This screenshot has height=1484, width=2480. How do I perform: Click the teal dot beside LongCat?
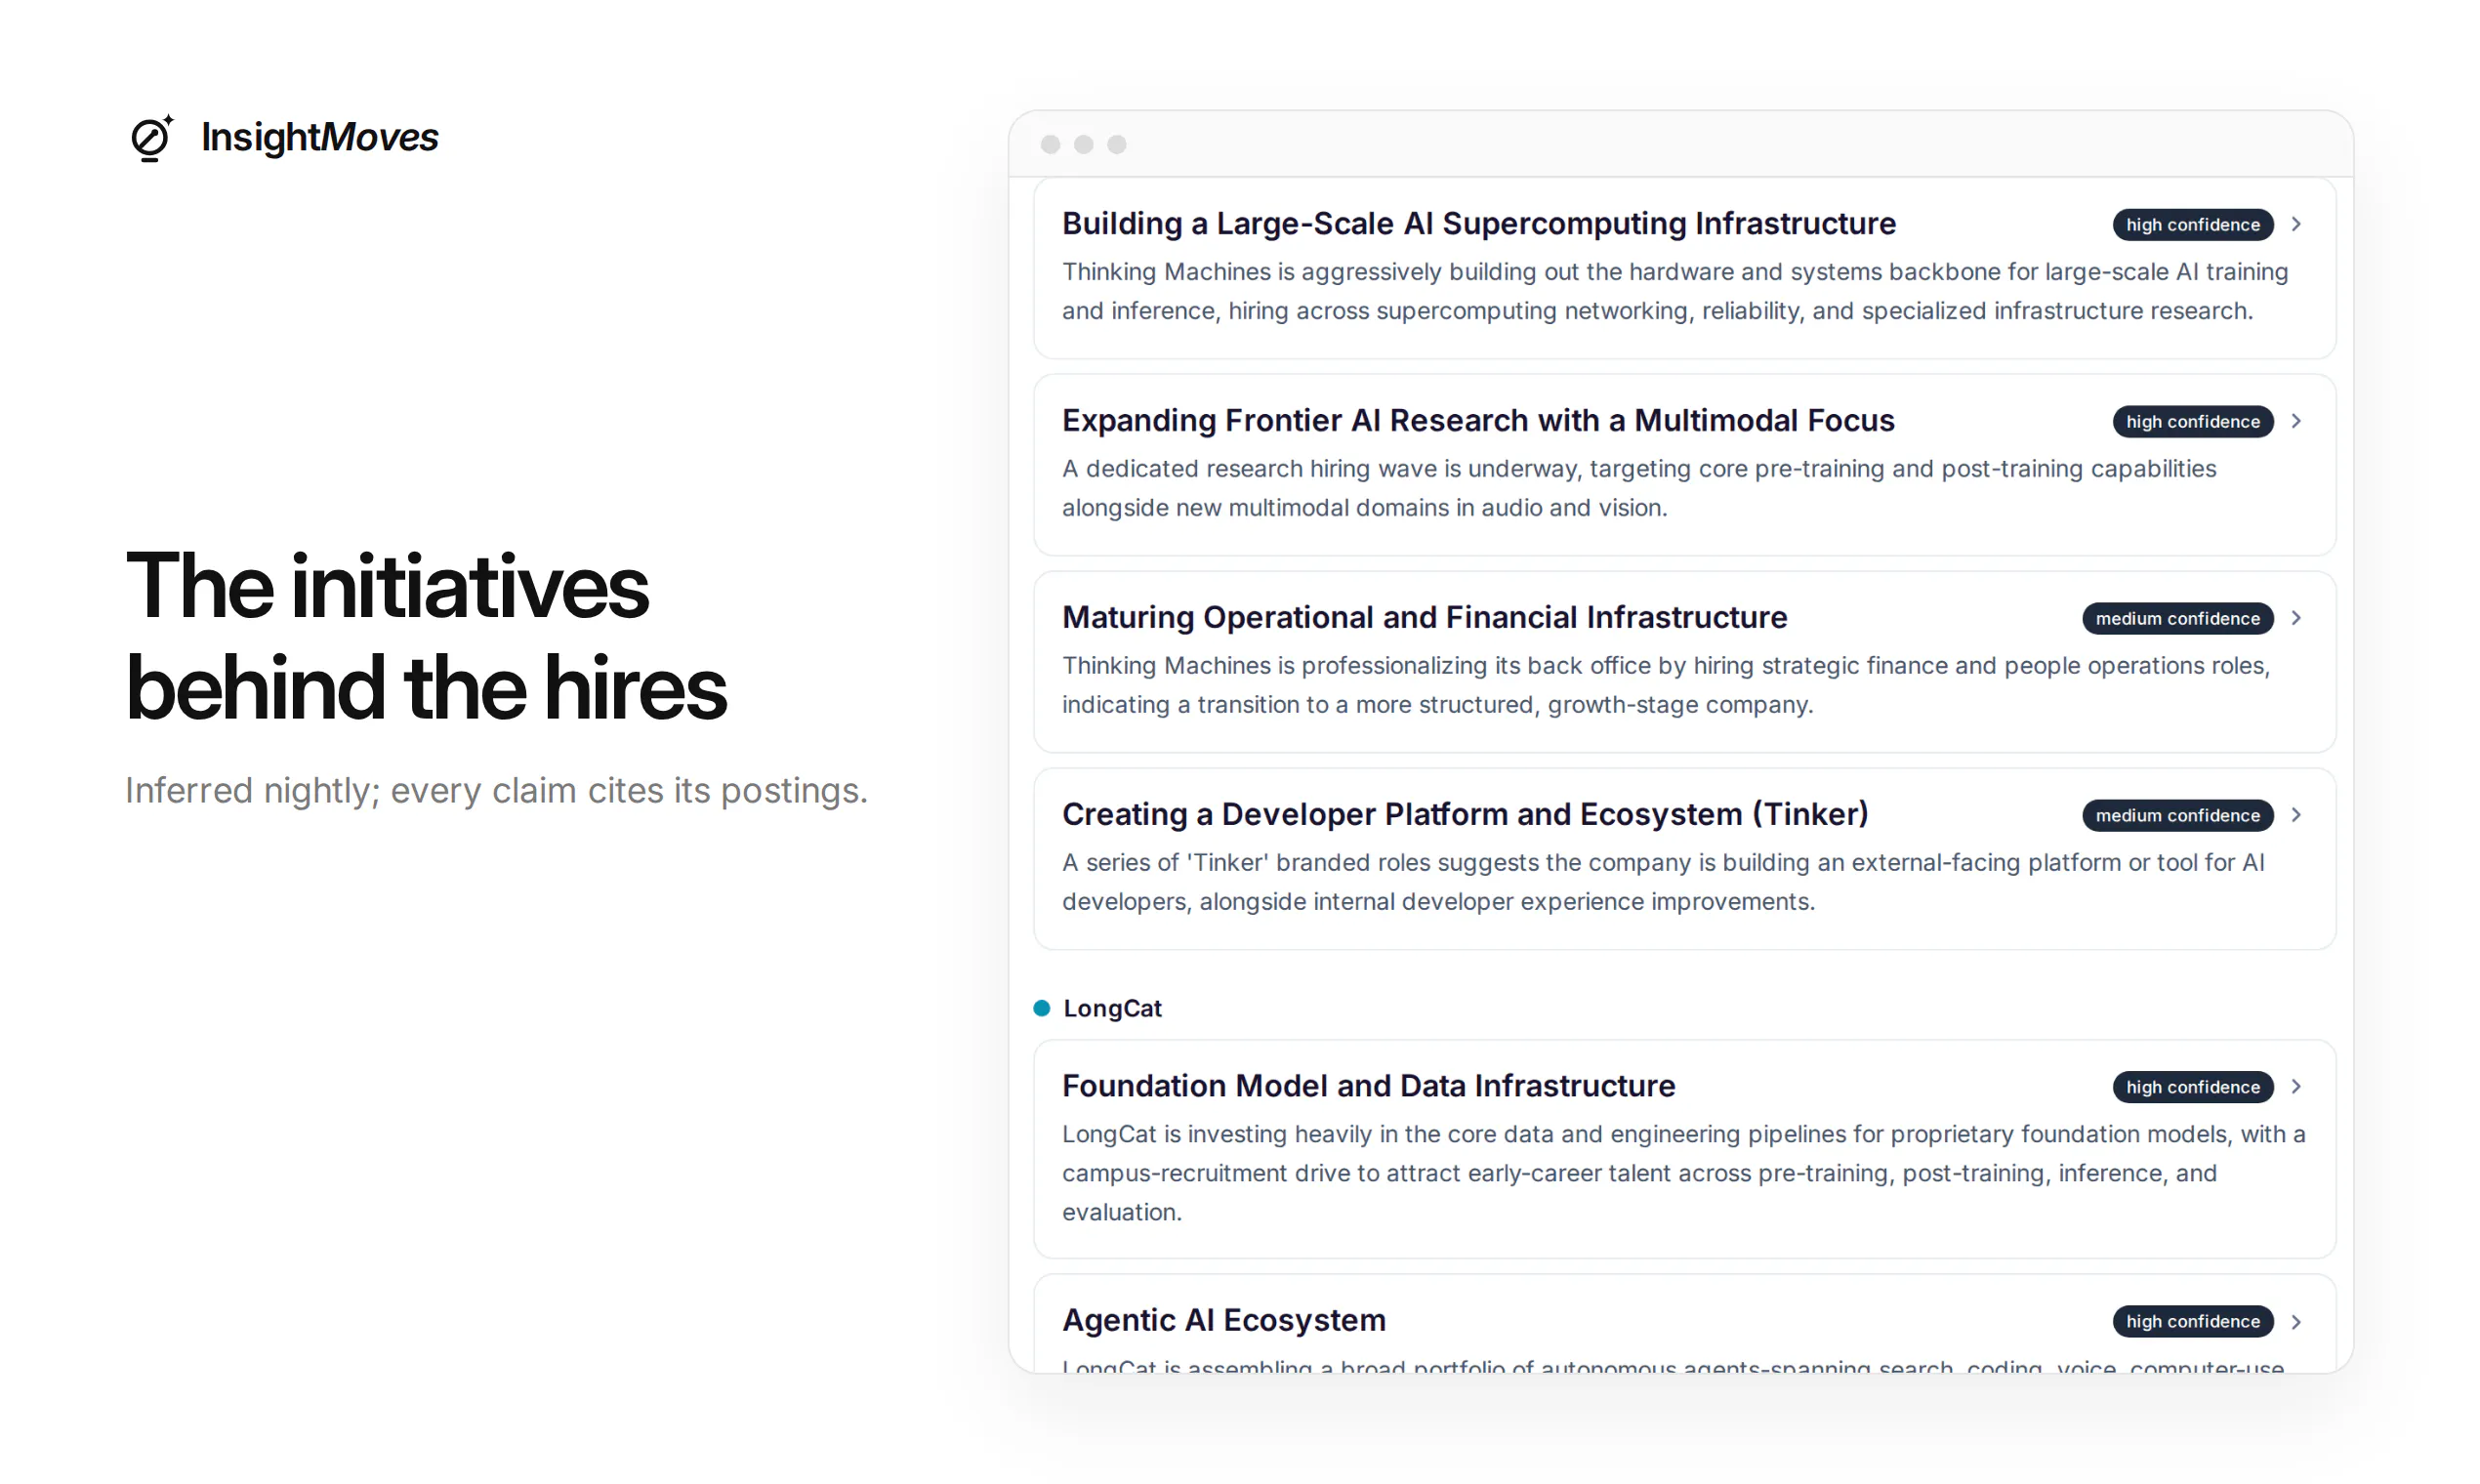1041,1008
